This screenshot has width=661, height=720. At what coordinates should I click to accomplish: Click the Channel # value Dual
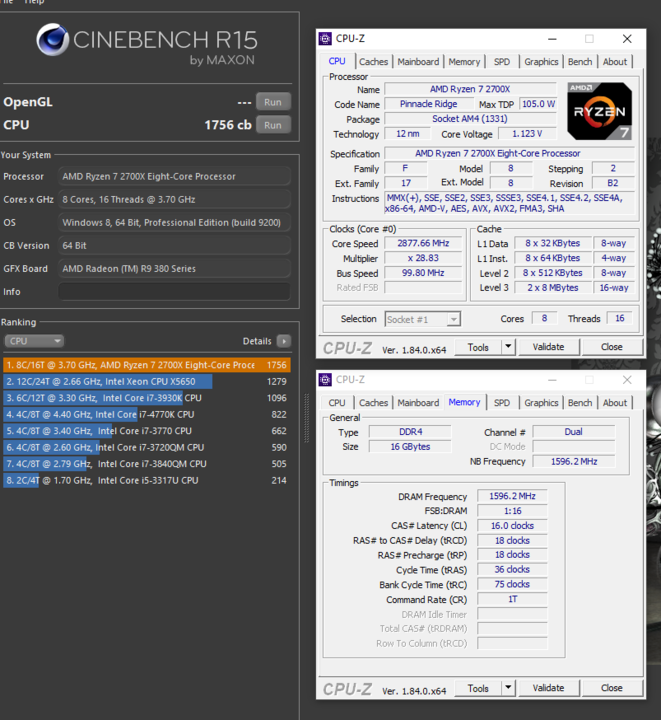point(574,432)
